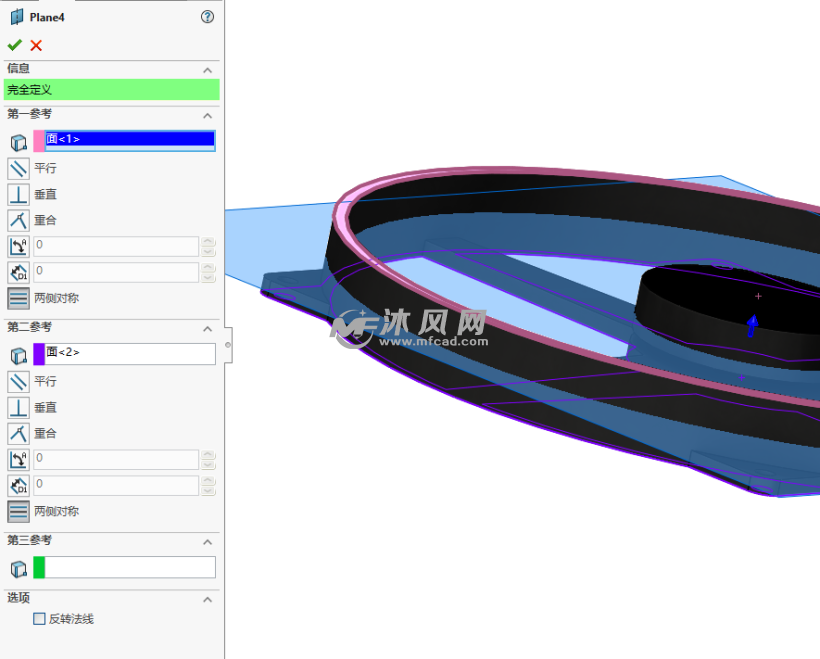Open the help question mark icon

click(208, 17)
